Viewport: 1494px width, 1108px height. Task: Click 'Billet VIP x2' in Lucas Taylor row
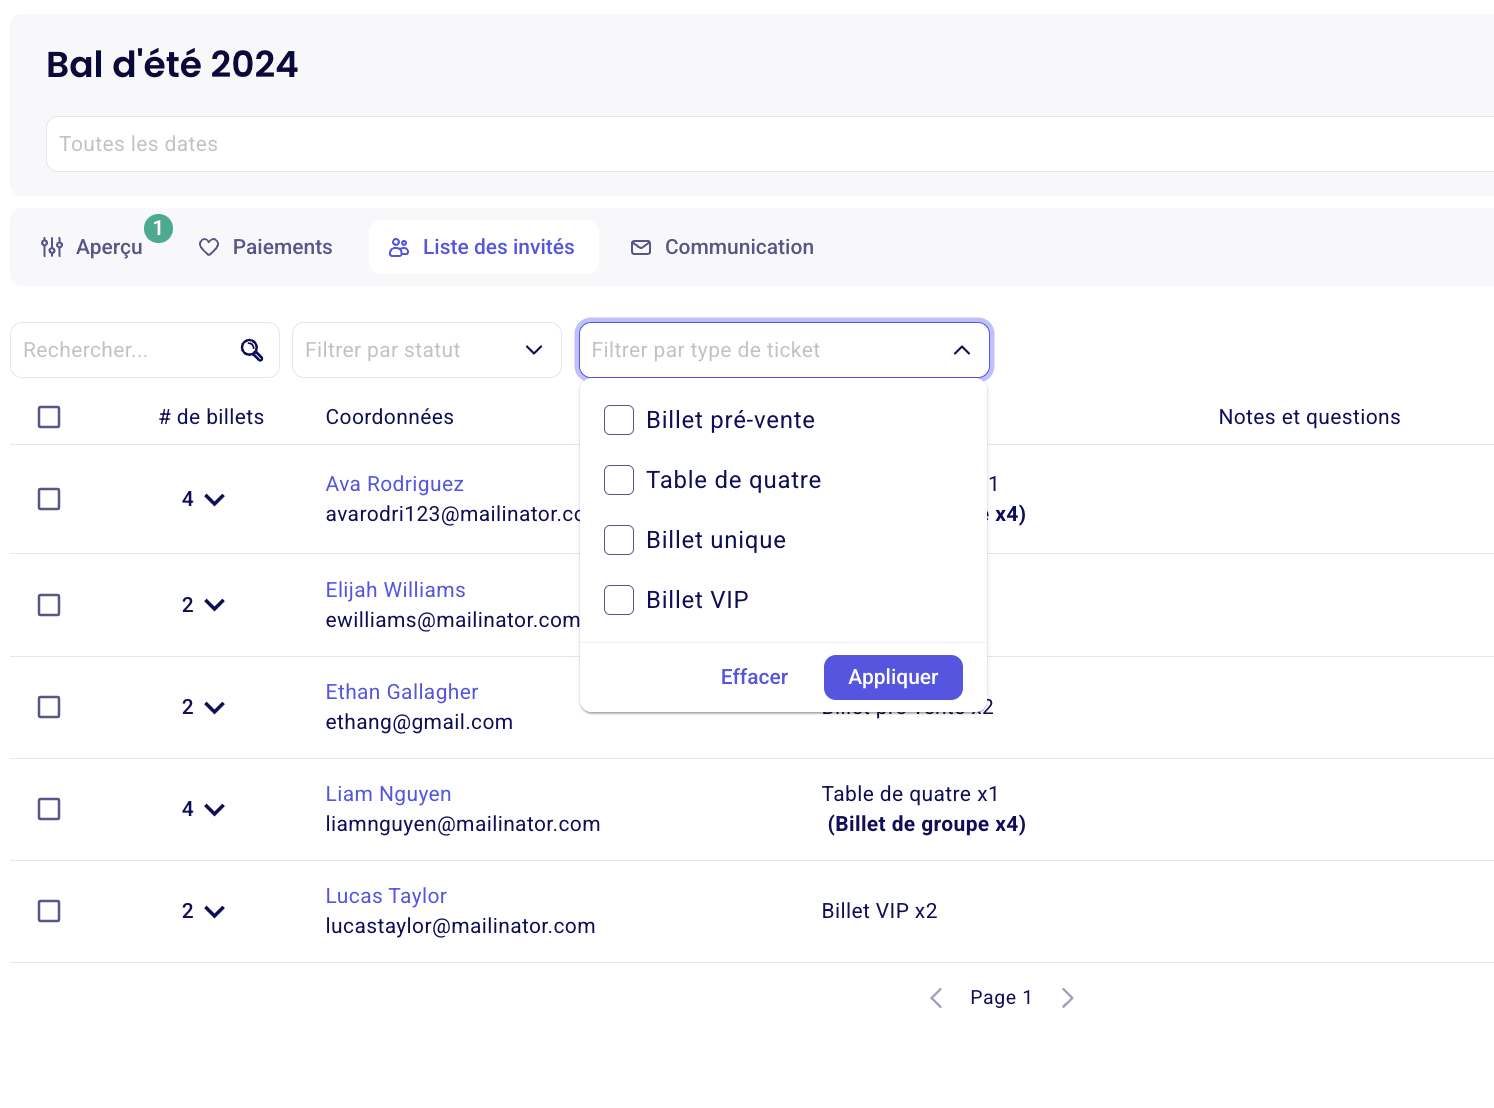879,911
